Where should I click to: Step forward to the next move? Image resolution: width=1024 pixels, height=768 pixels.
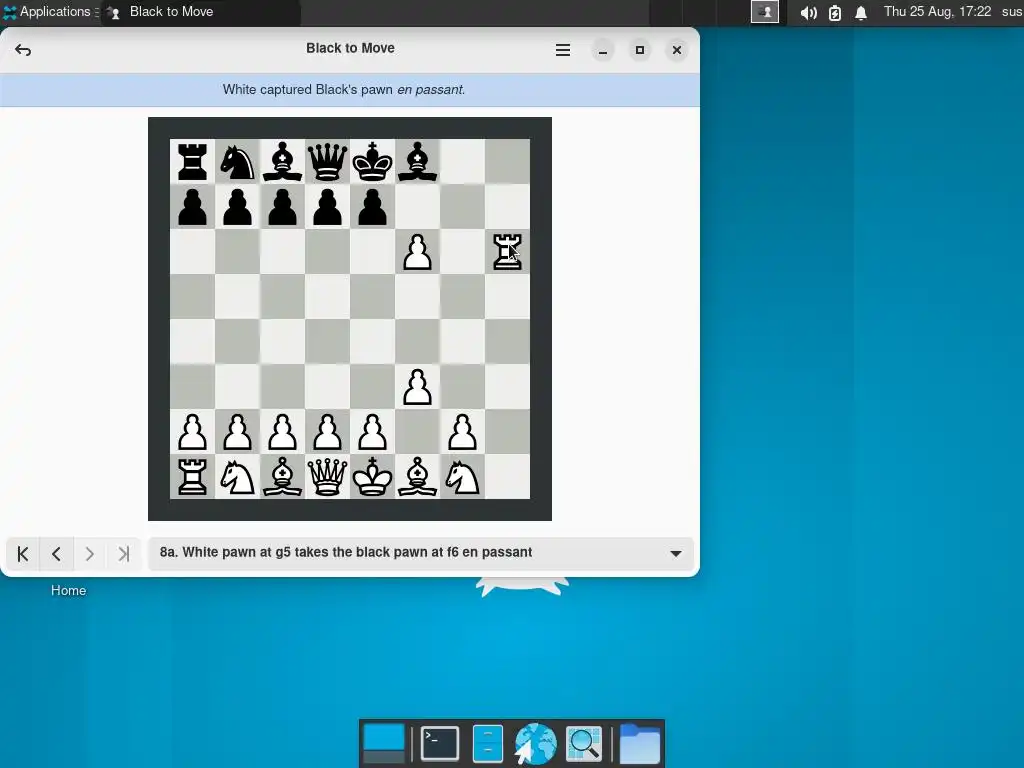click(90, 554)
